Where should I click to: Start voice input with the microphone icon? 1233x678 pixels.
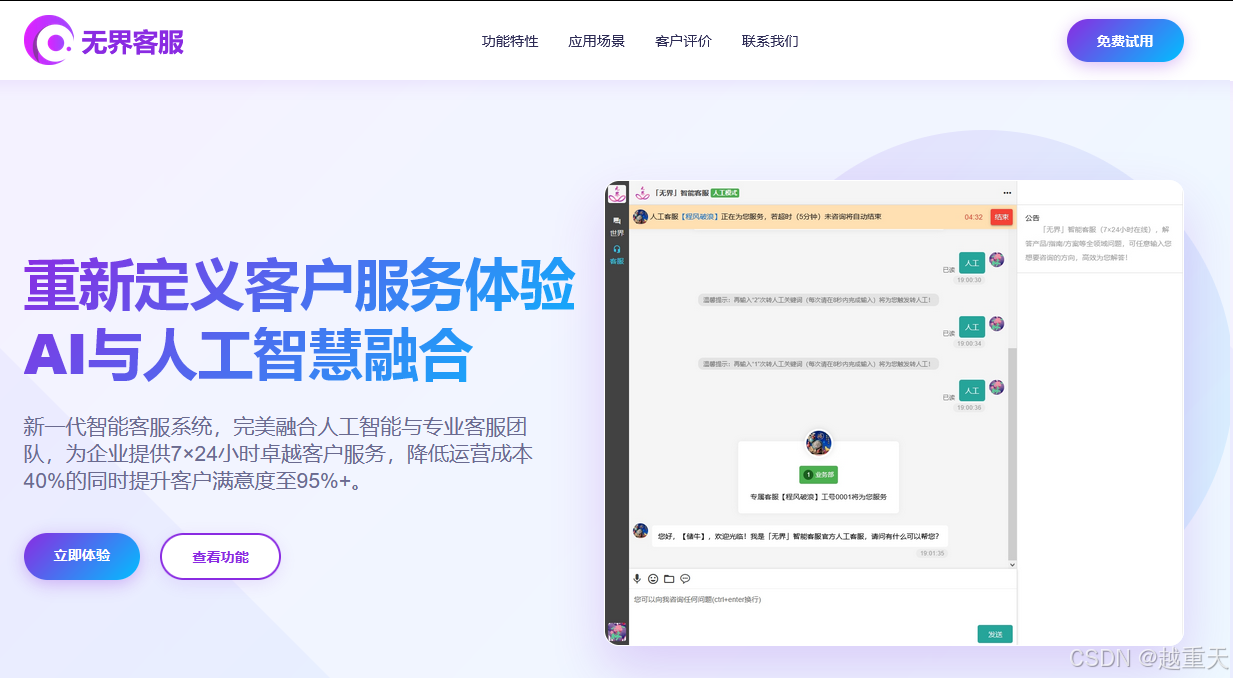tap(637, 579)
